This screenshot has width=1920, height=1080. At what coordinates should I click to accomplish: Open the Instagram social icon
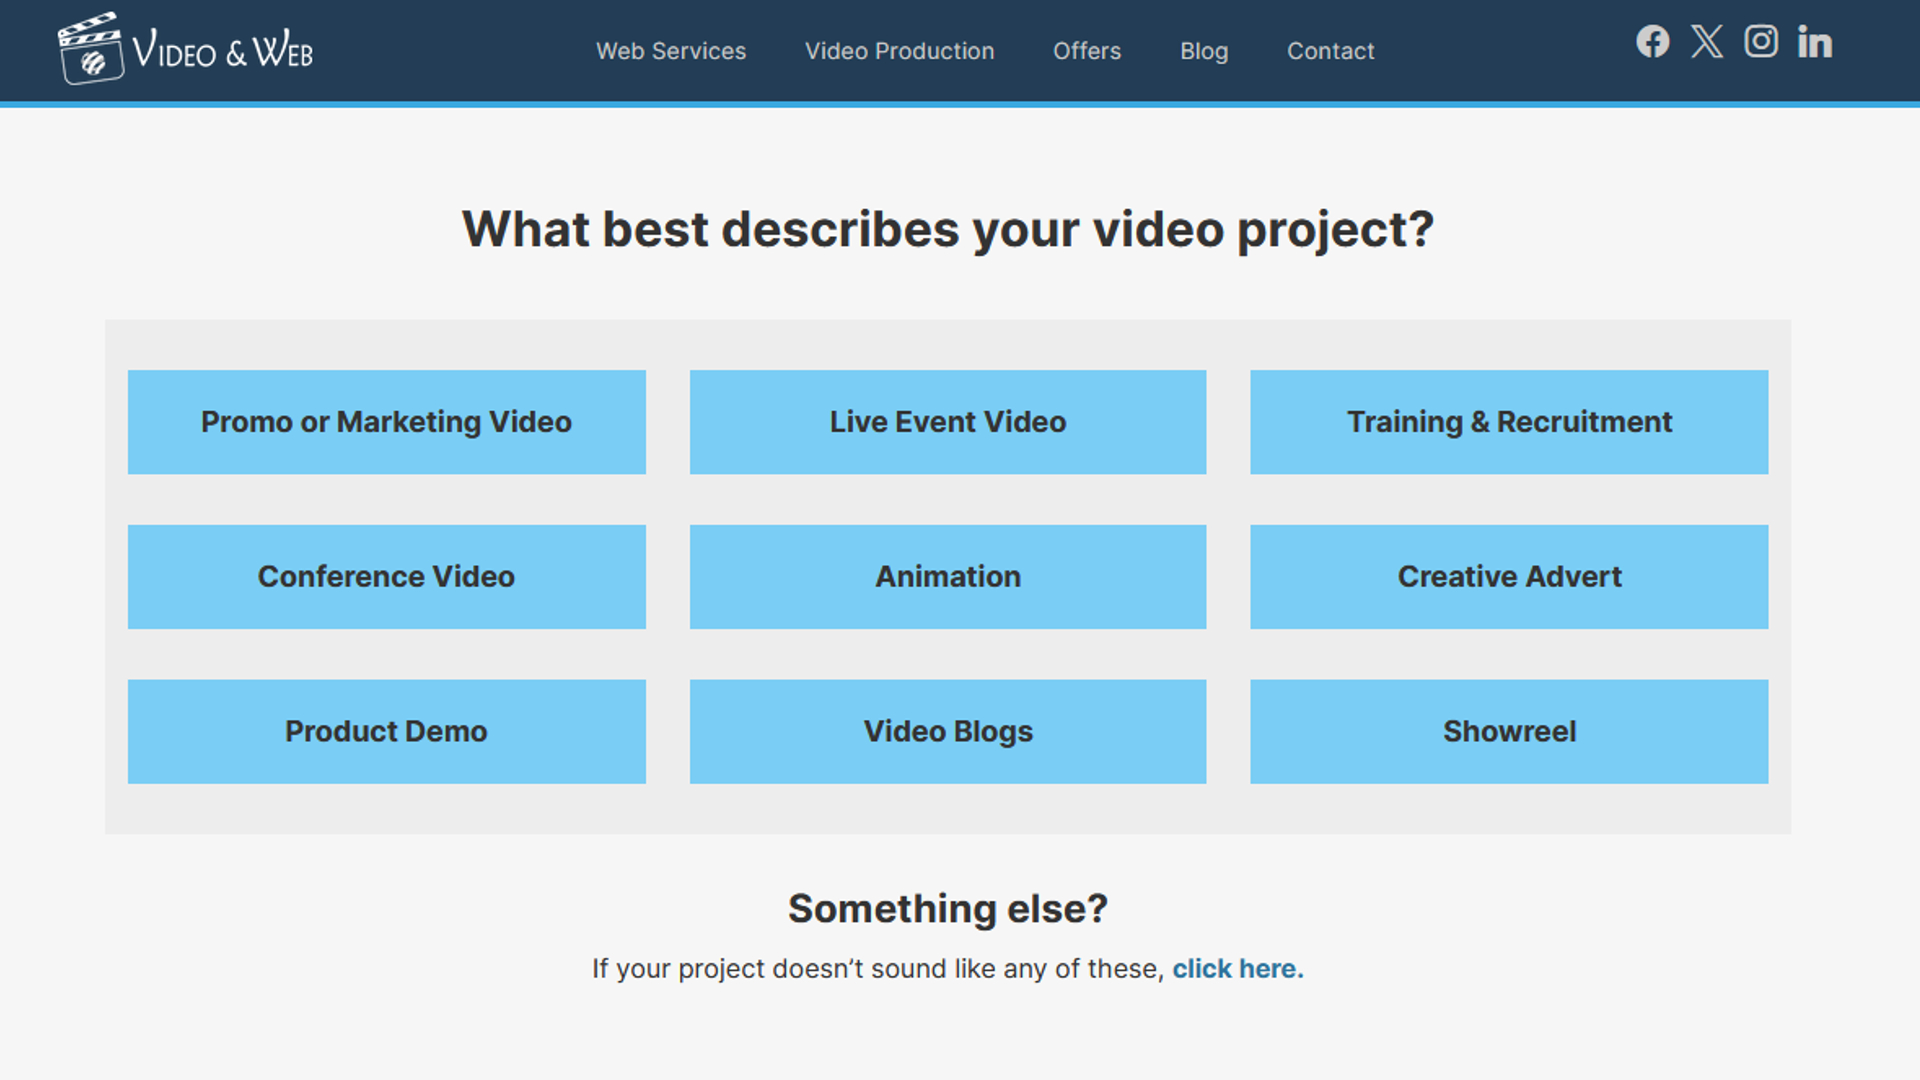pos(1760,42)
